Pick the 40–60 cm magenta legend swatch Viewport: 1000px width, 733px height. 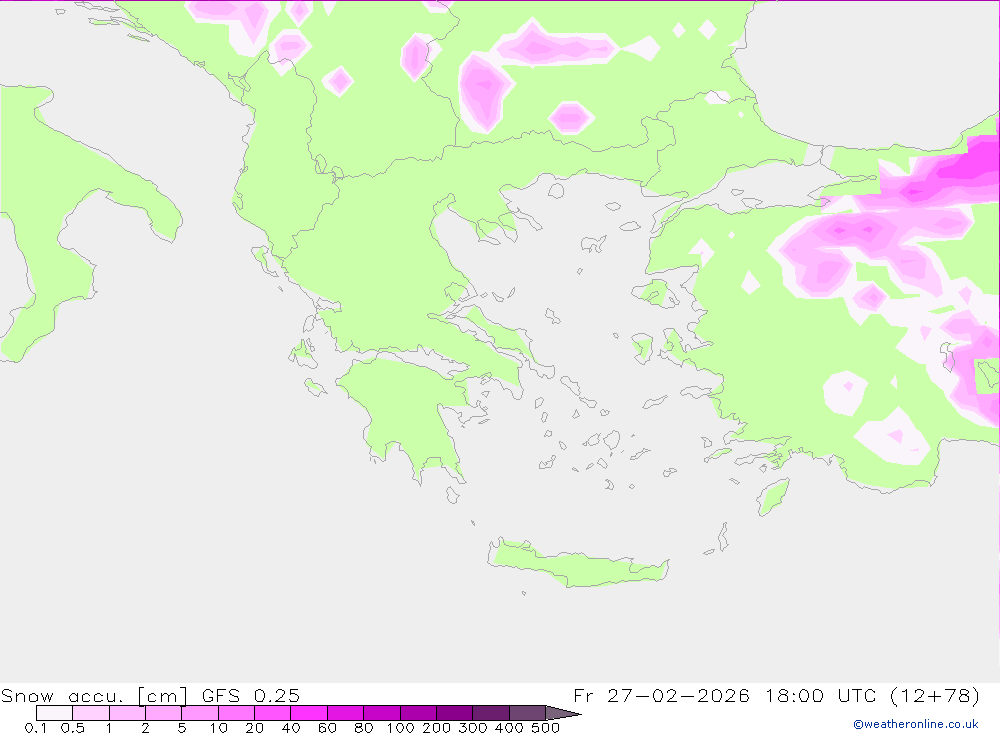click(309, 713)
